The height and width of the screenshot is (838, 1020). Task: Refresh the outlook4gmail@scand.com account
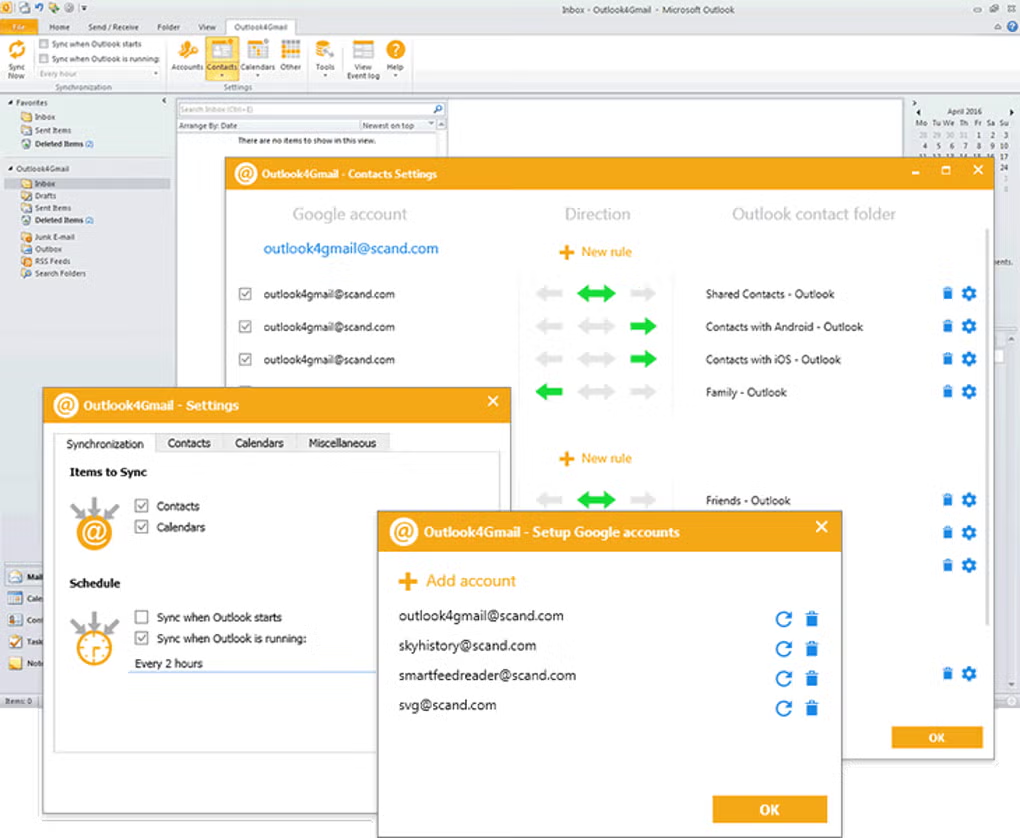coord(784,619)
